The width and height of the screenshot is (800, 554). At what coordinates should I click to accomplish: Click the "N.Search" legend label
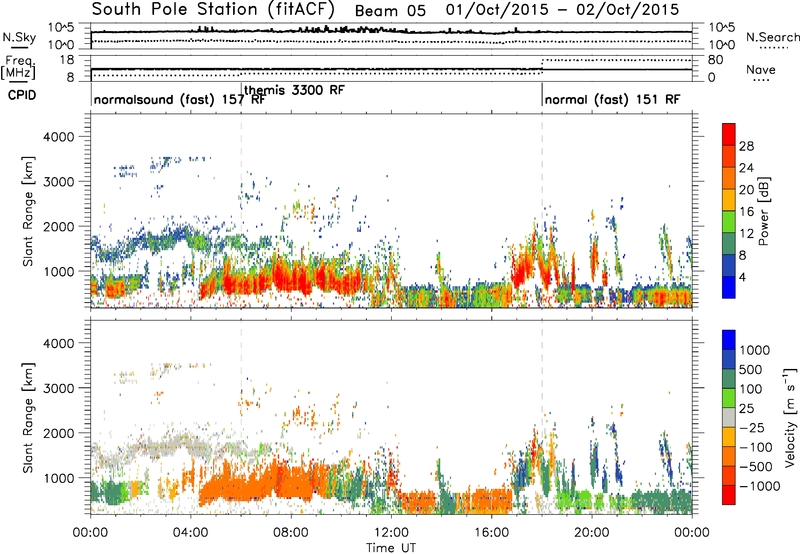pyautogui.click(x=772, y=37)
